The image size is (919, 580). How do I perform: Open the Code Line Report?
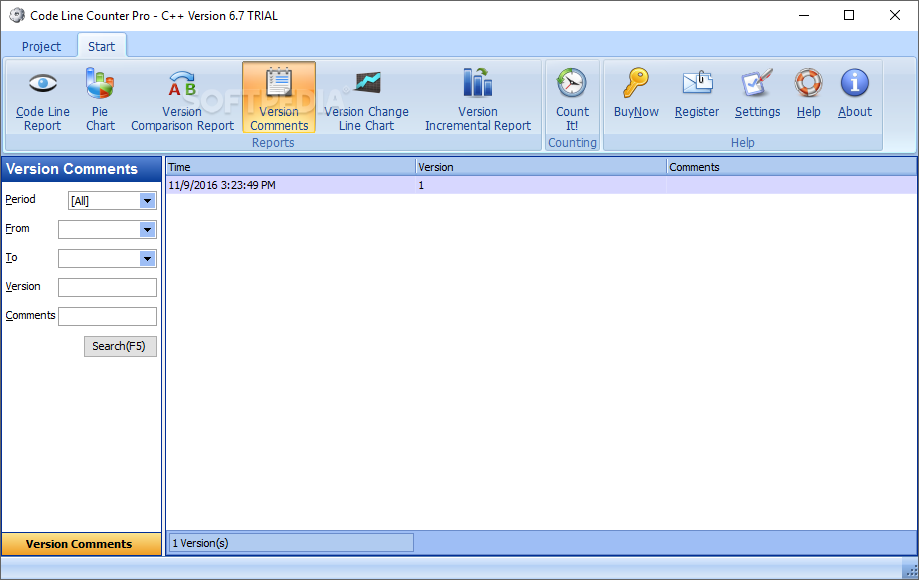point(42,98)
